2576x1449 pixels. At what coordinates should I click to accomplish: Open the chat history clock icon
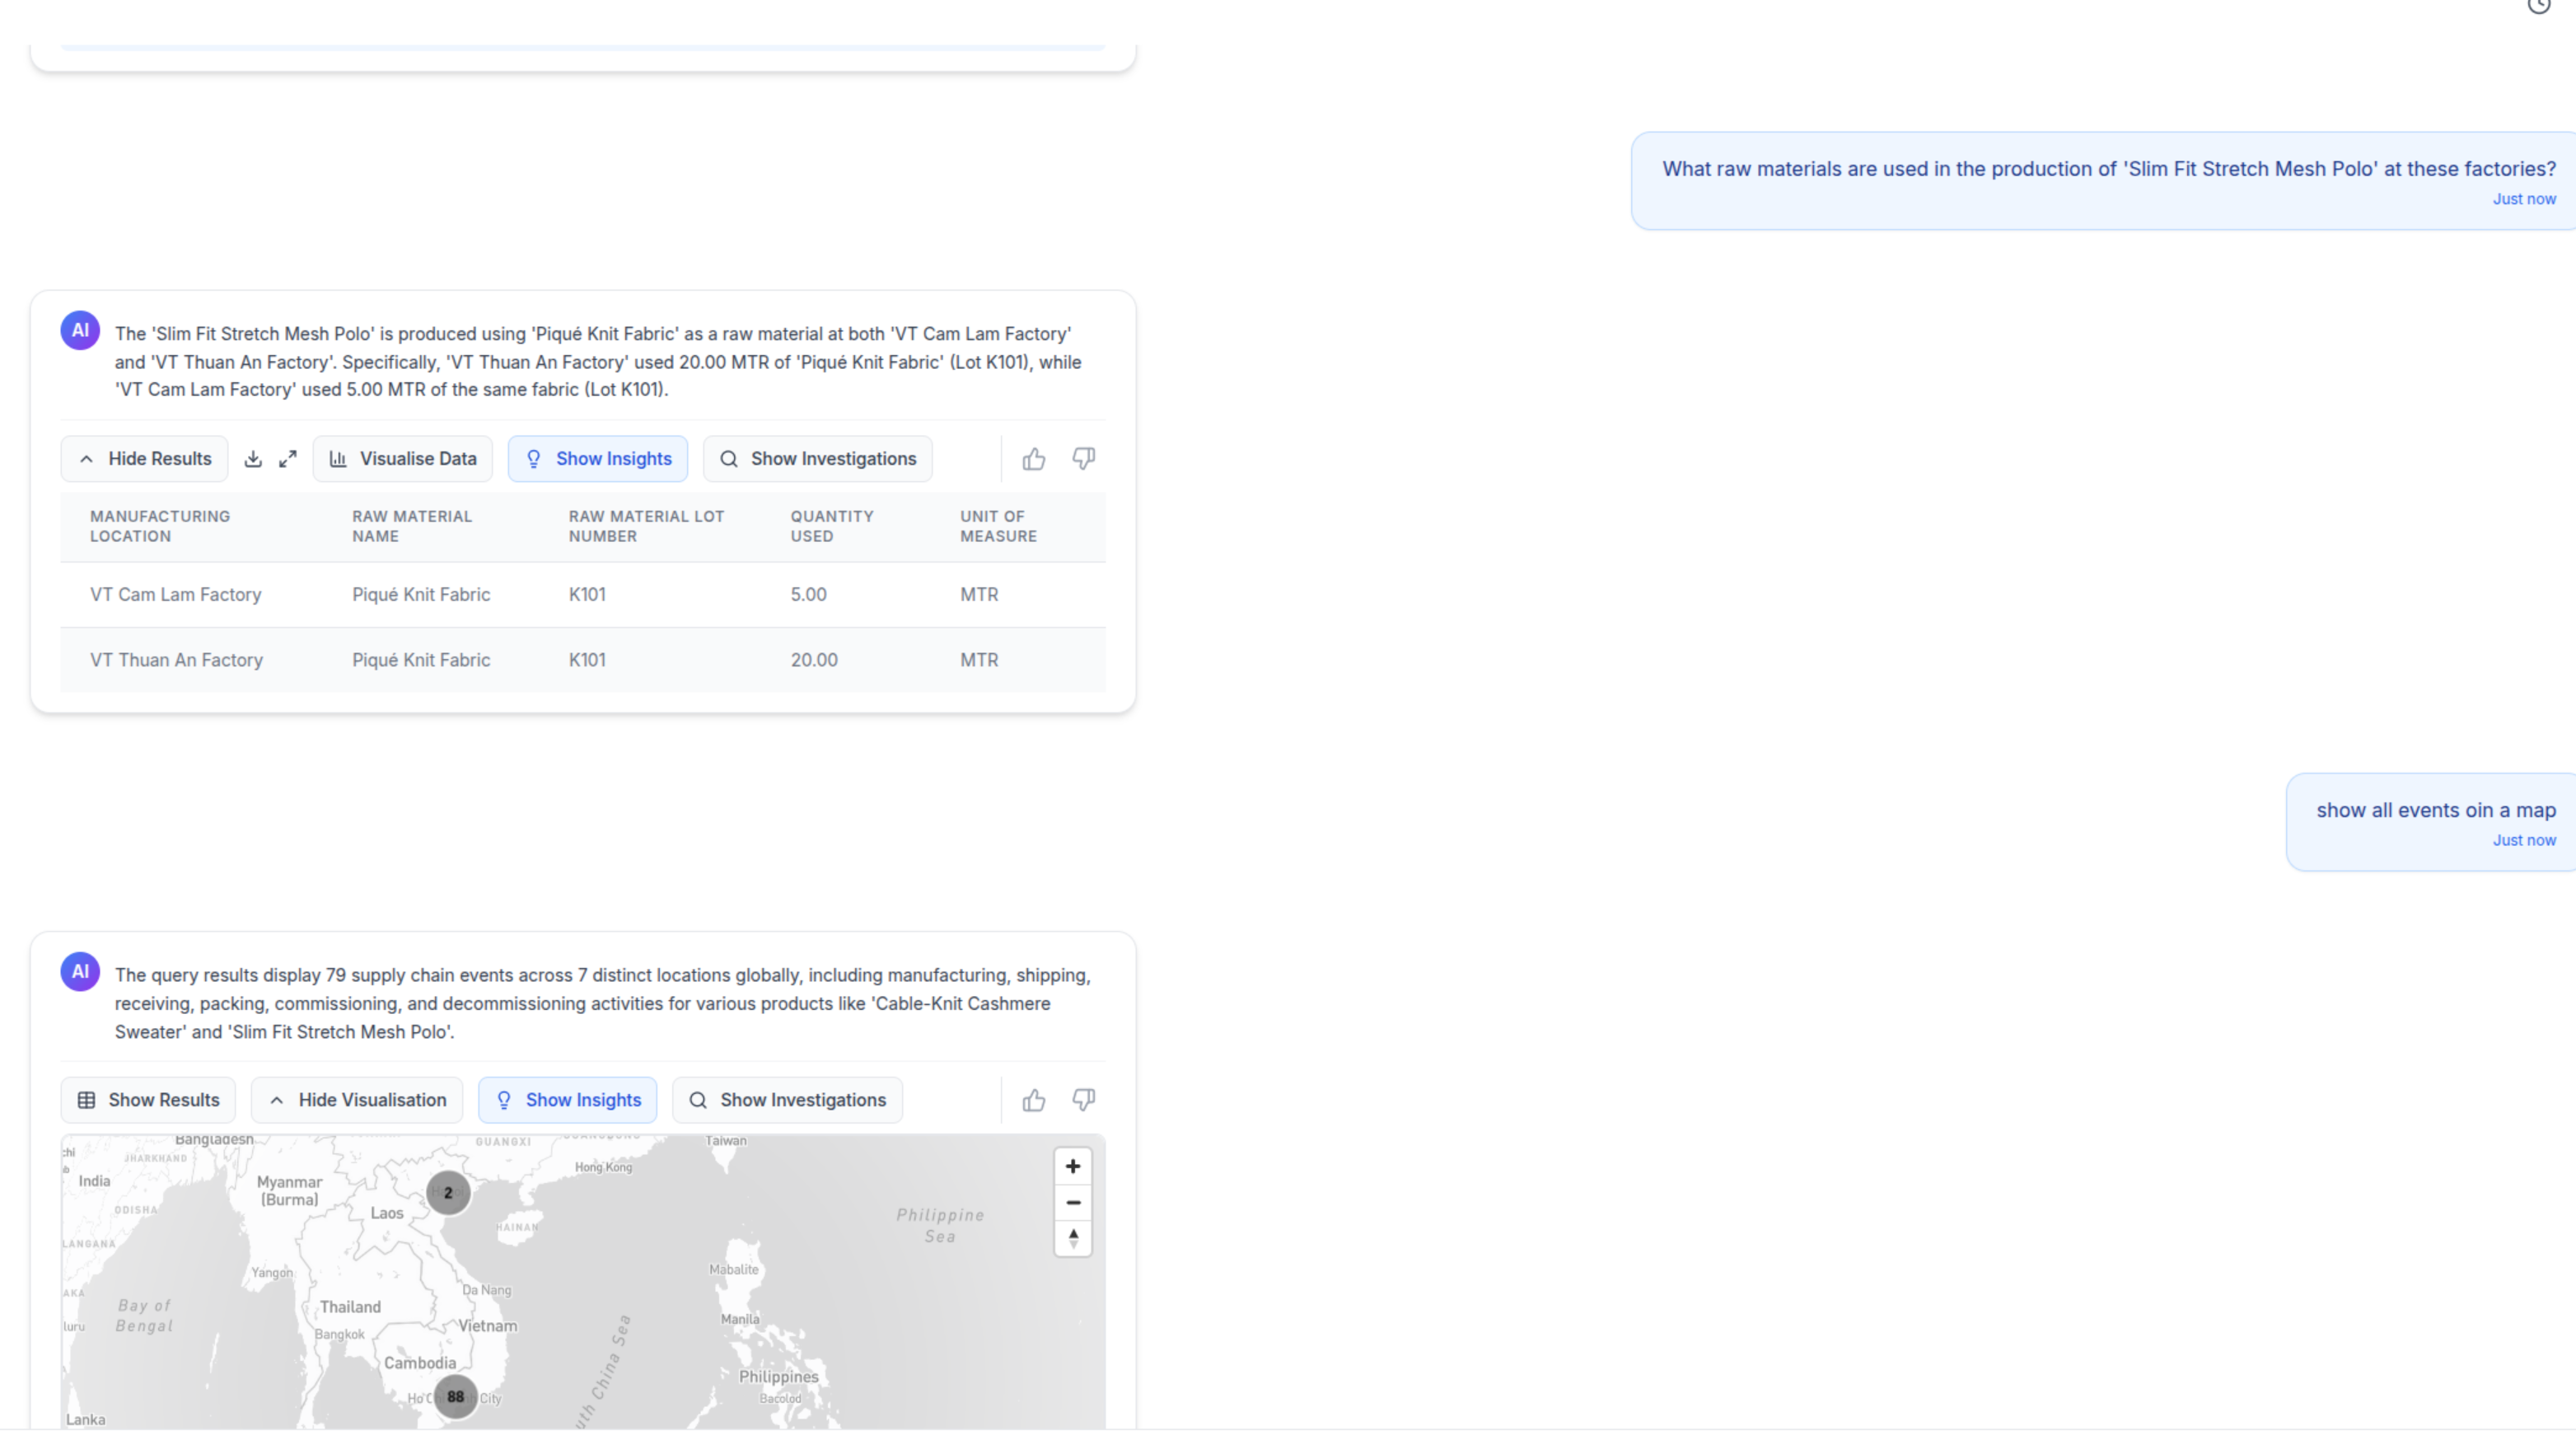pyautogui.click(x=2538, y=8)
